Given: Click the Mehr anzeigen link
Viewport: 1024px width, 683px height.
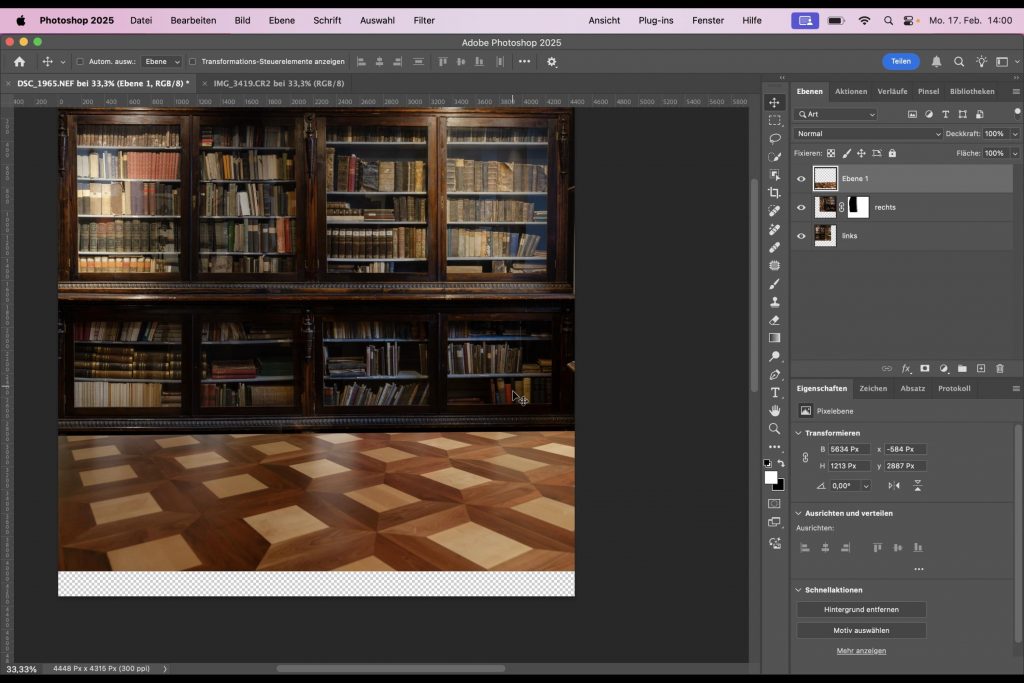Looking at the screenshot, I should coord(861,651).
